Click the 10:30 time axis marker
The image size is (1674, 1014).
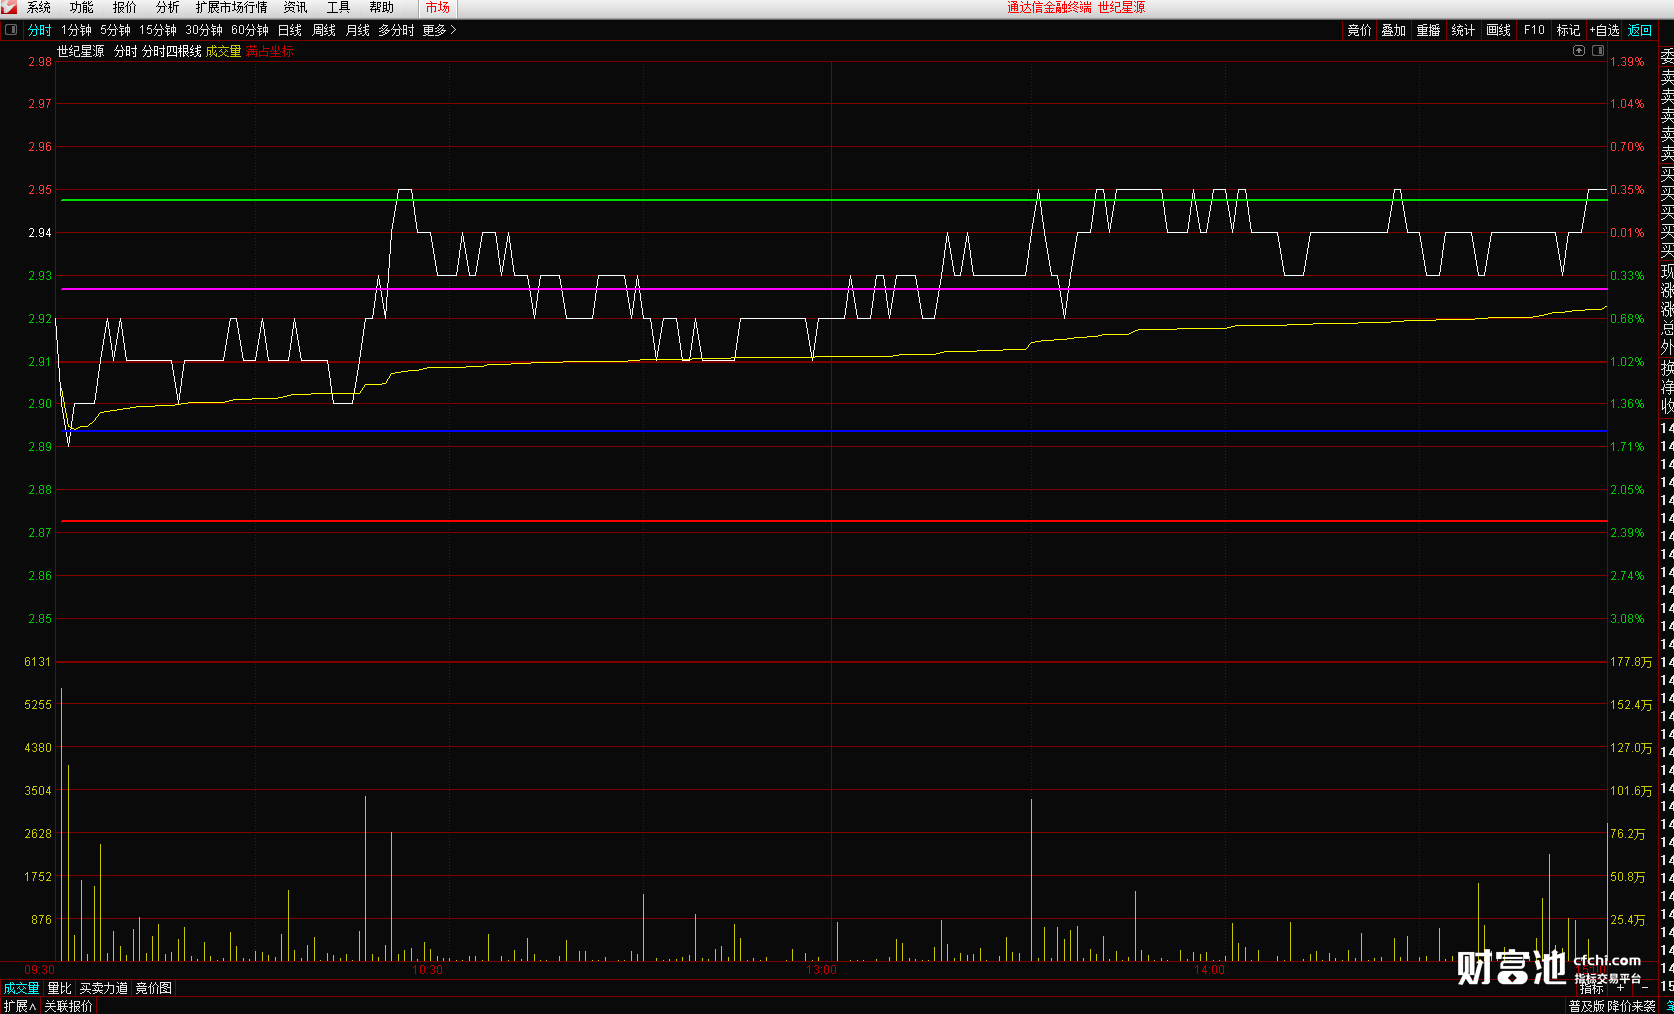pyautogui.click(x=427, y=970)
